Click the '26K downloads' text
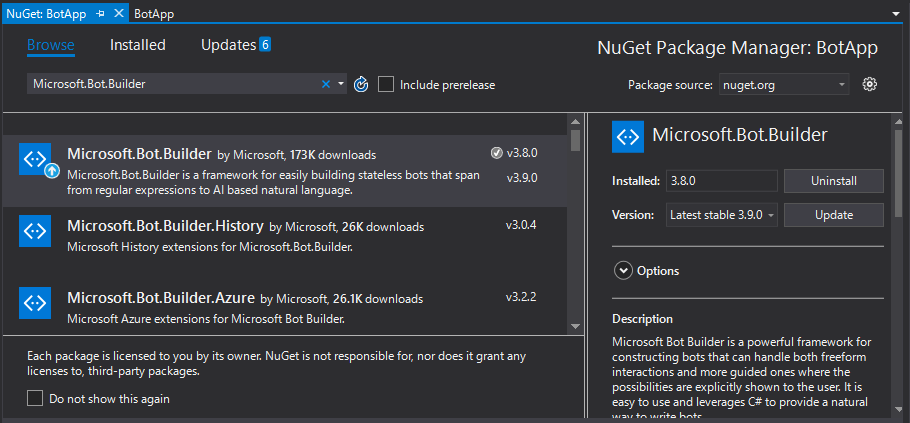Screen dimensions: 910x423 click(x=383, y=226)
